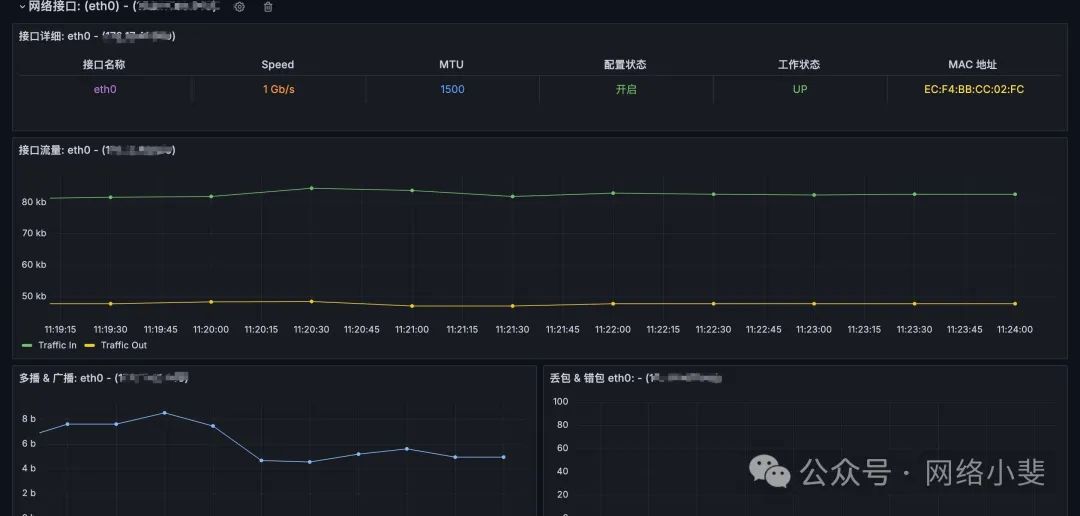Toggle Traffic In series in legend

pos(57,345)
